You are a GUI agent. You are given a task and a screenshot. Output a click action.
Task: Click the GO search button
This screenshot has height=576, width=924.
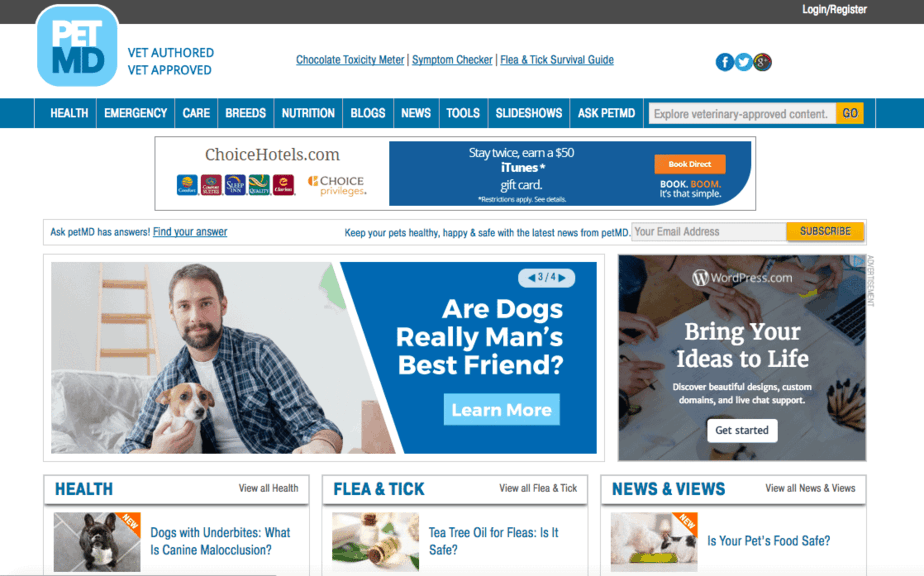click(x=849, y=113)
